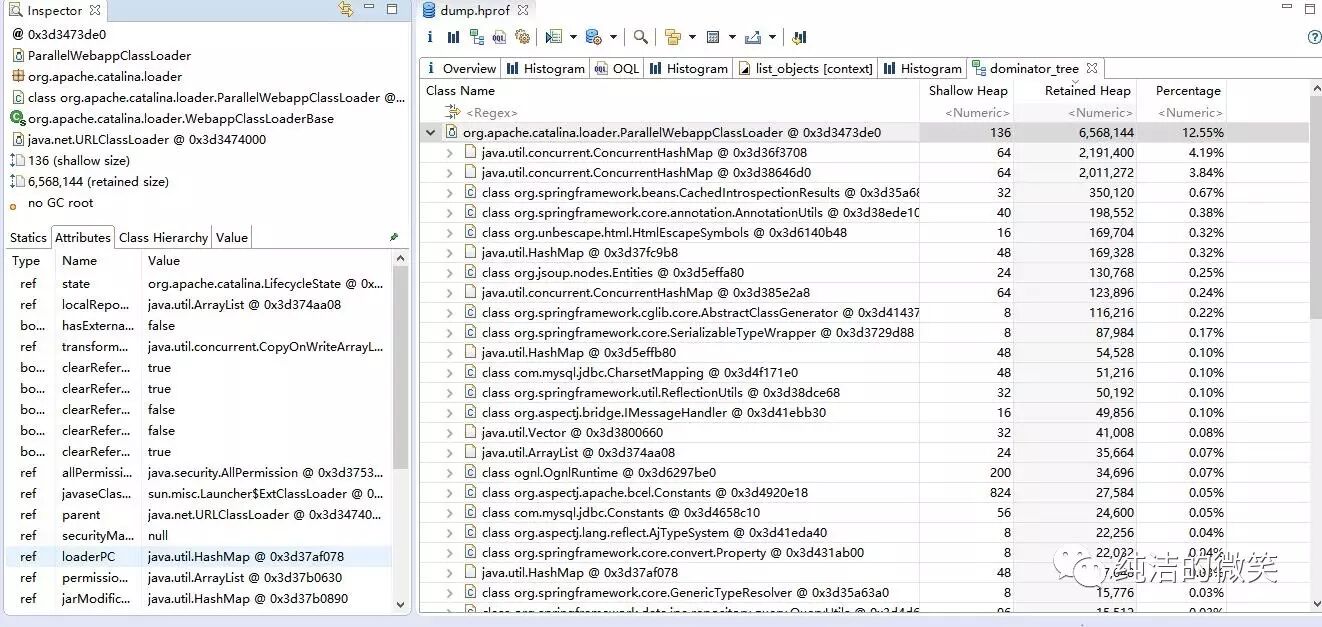Click the Run Expert System Test report icon

coord(554,37)
